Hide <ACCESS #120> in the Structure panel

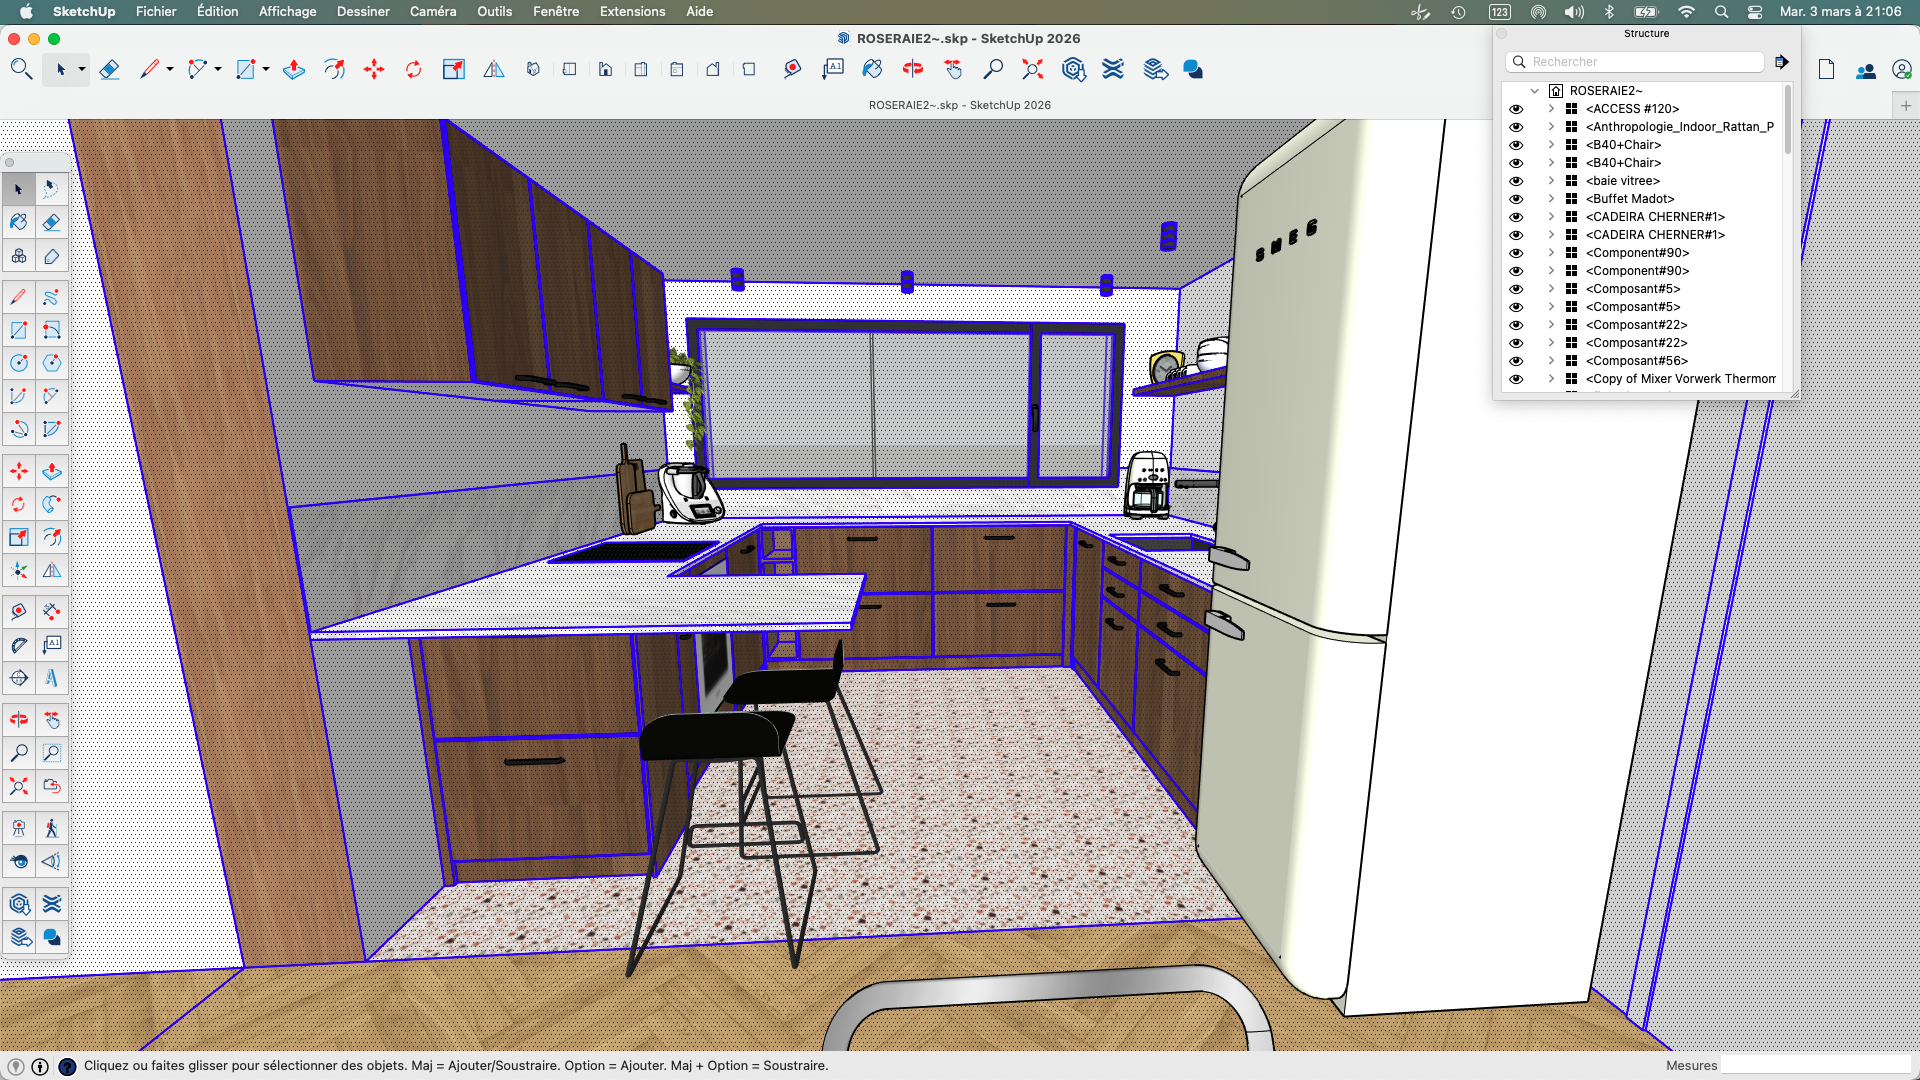tap(1516, 109)
